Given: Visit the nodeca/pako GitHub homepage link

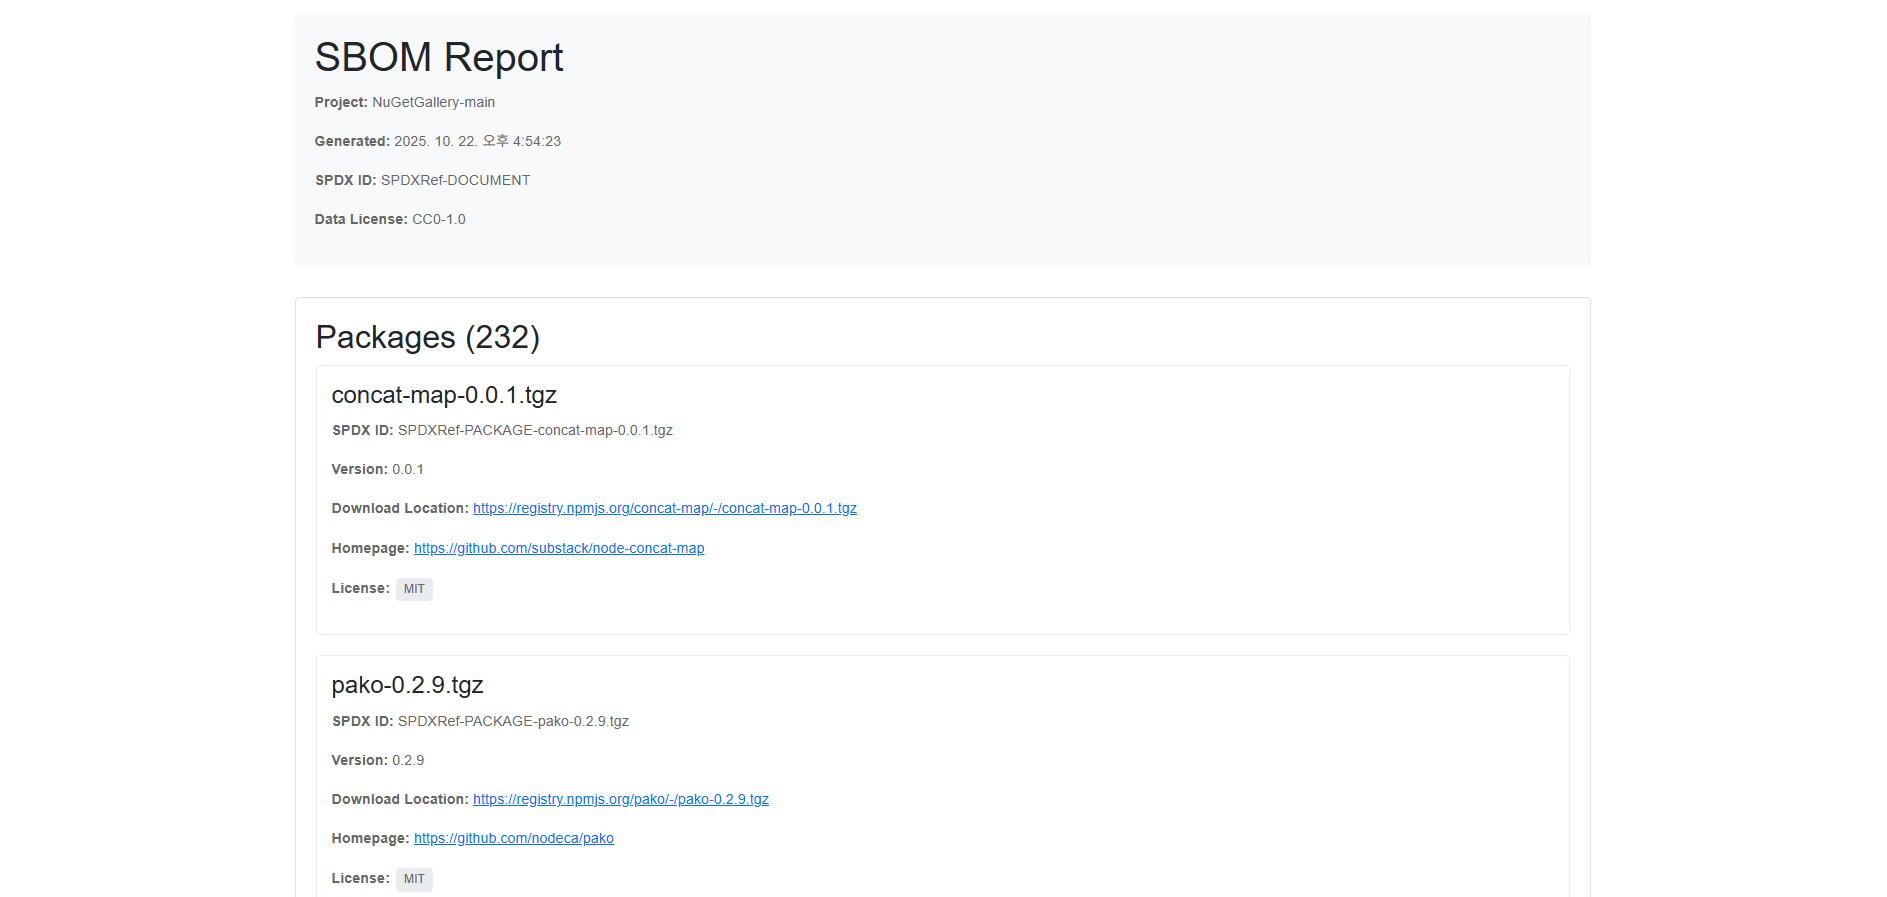Looking at the screenshot, I should tap(513, 838).
